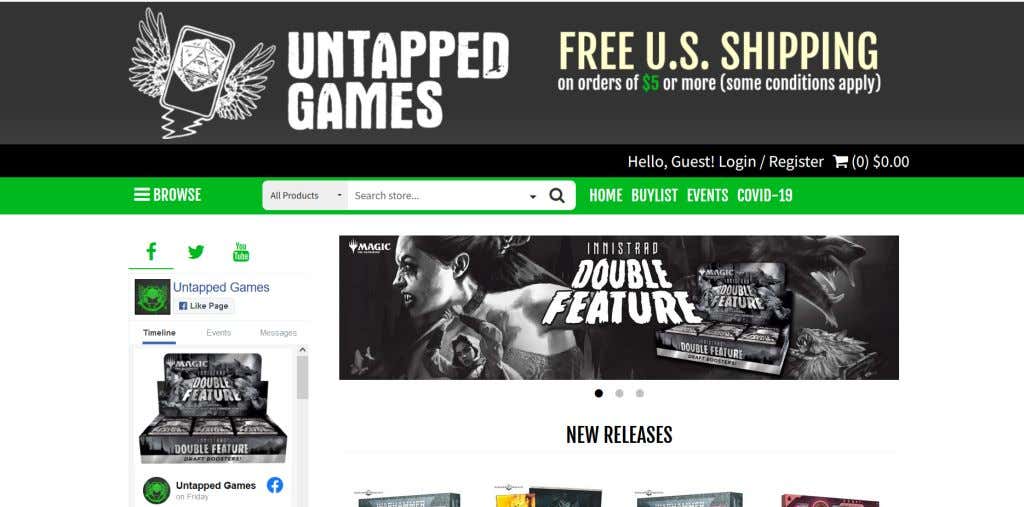The width and height of the screenshot is (1024, 507).
Task: Click the Untapped Games winged card logo
Action: (202, 73)
